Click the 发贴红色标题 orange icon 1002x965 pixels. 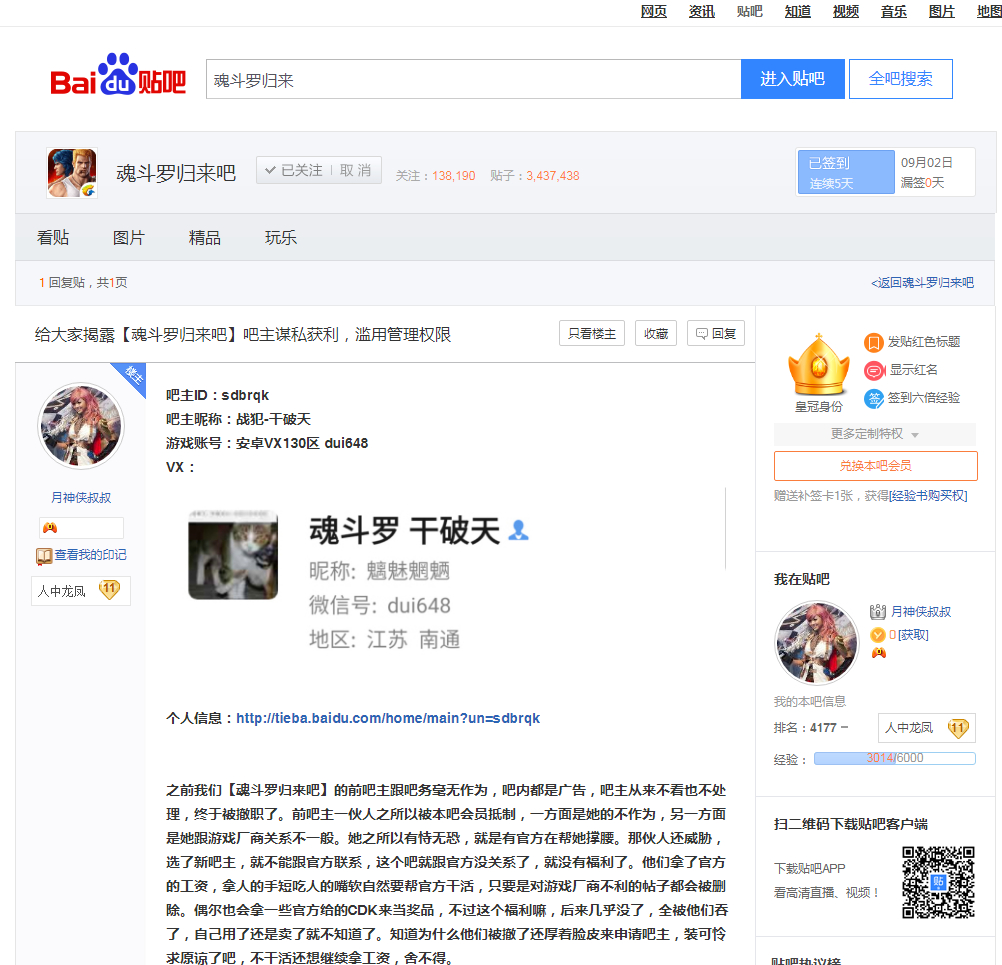pos(874,343)
